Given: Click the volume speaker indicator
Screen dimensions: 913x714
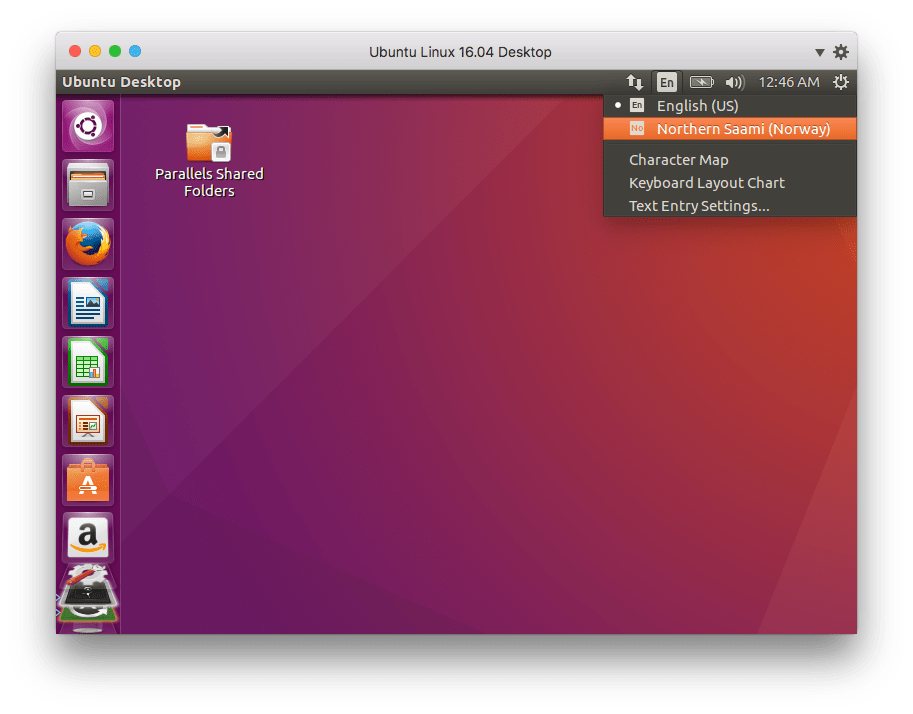Looking at the screenshot, I should click(735, 82).
